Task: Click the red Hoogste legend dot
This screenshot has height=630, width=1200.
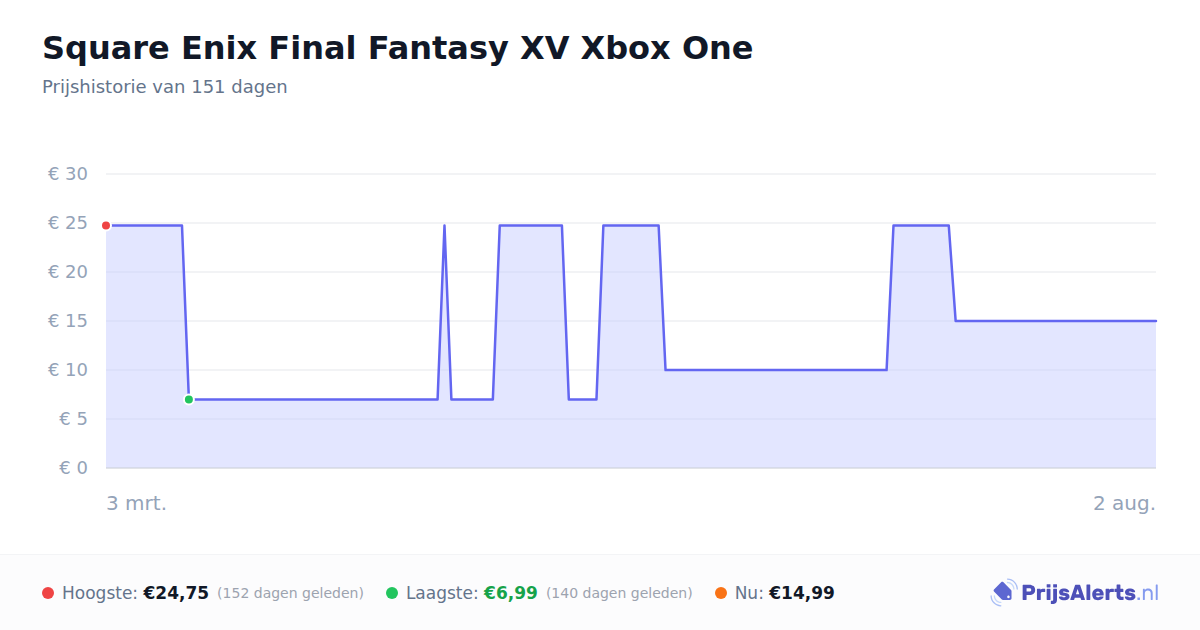Action: point(48,593)
